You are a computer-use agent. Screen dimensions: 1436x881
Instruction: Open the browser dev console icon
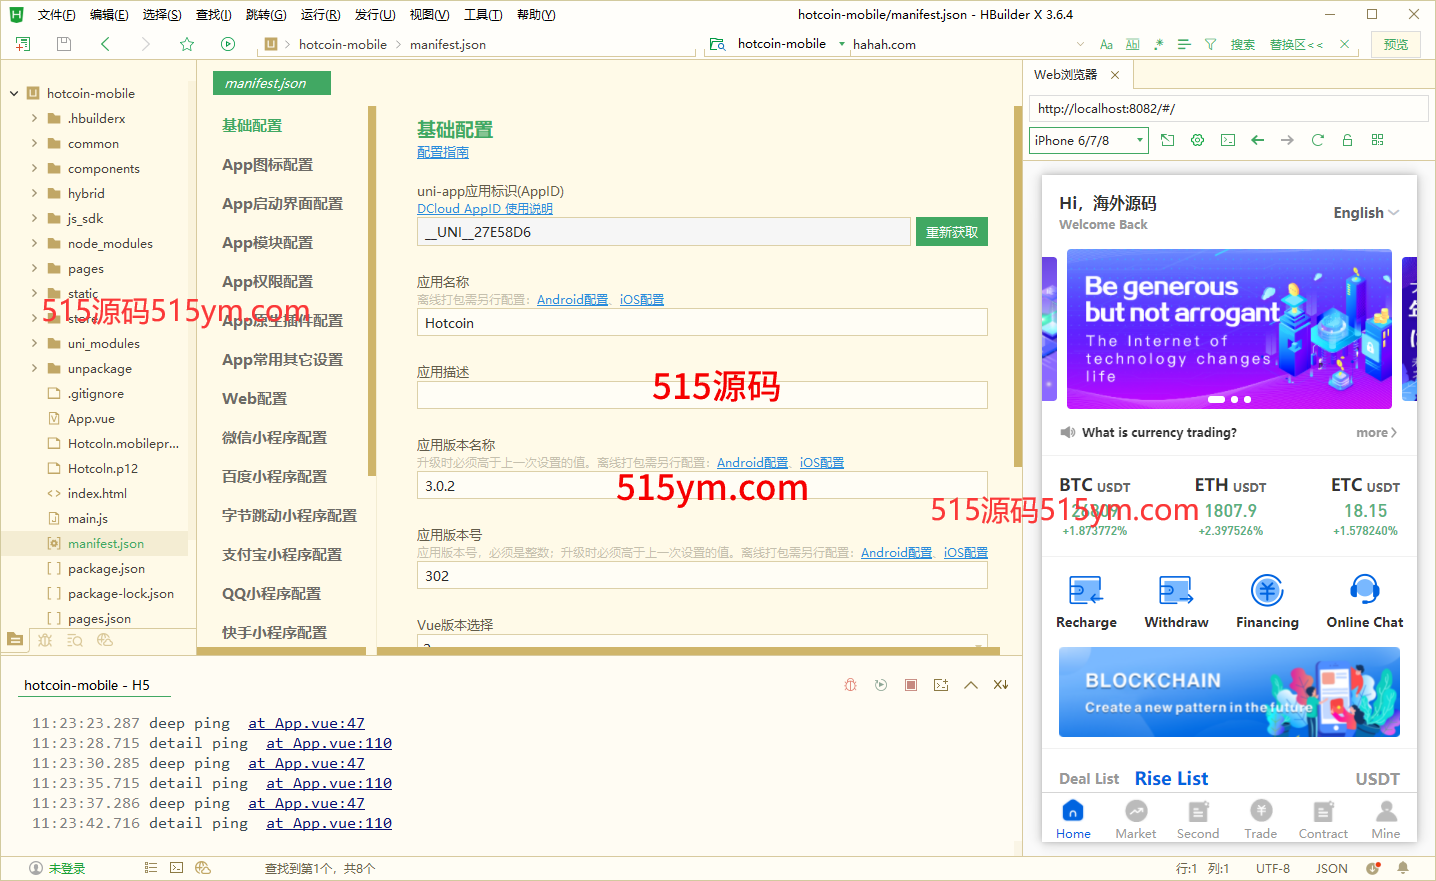[1227, 140]
